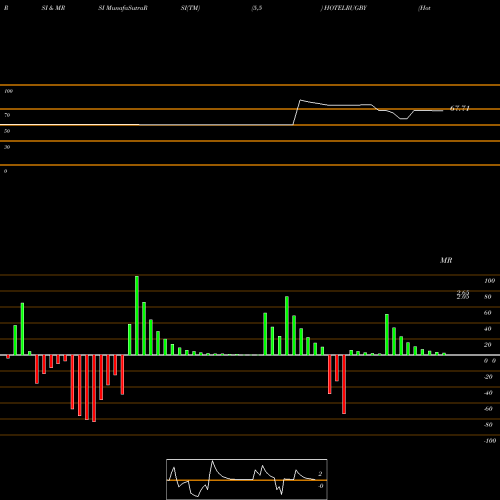Click the 'SI & MR' header label
The image size is (500, 500).
tap(53, 8)
